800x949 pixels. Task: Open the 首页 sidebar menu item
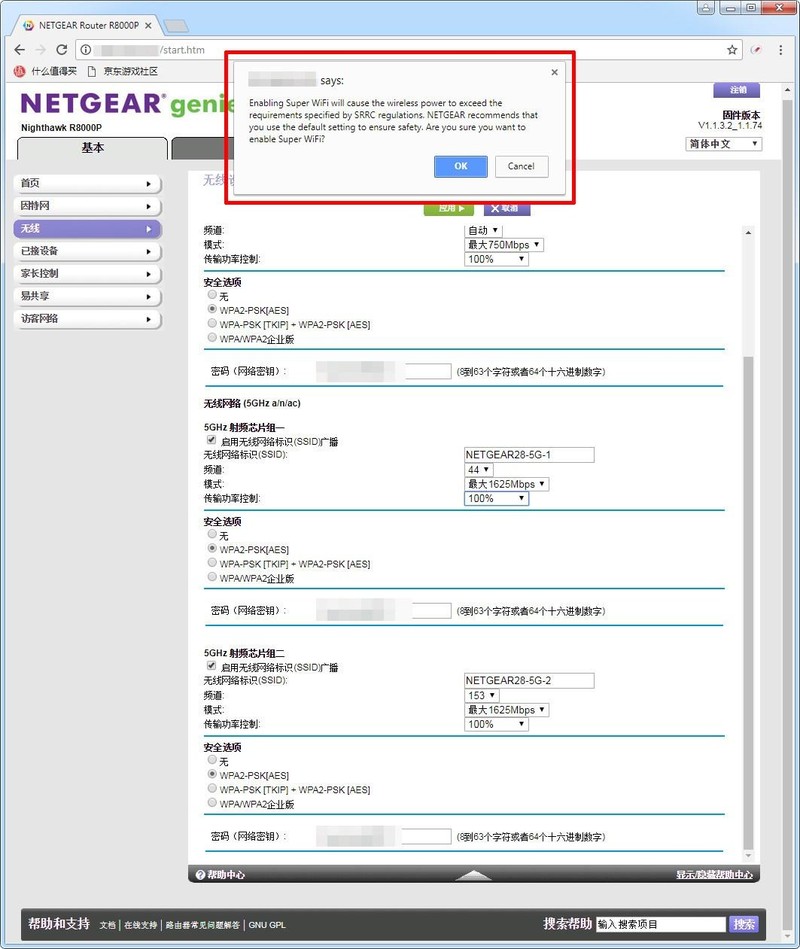pos(87,183)
